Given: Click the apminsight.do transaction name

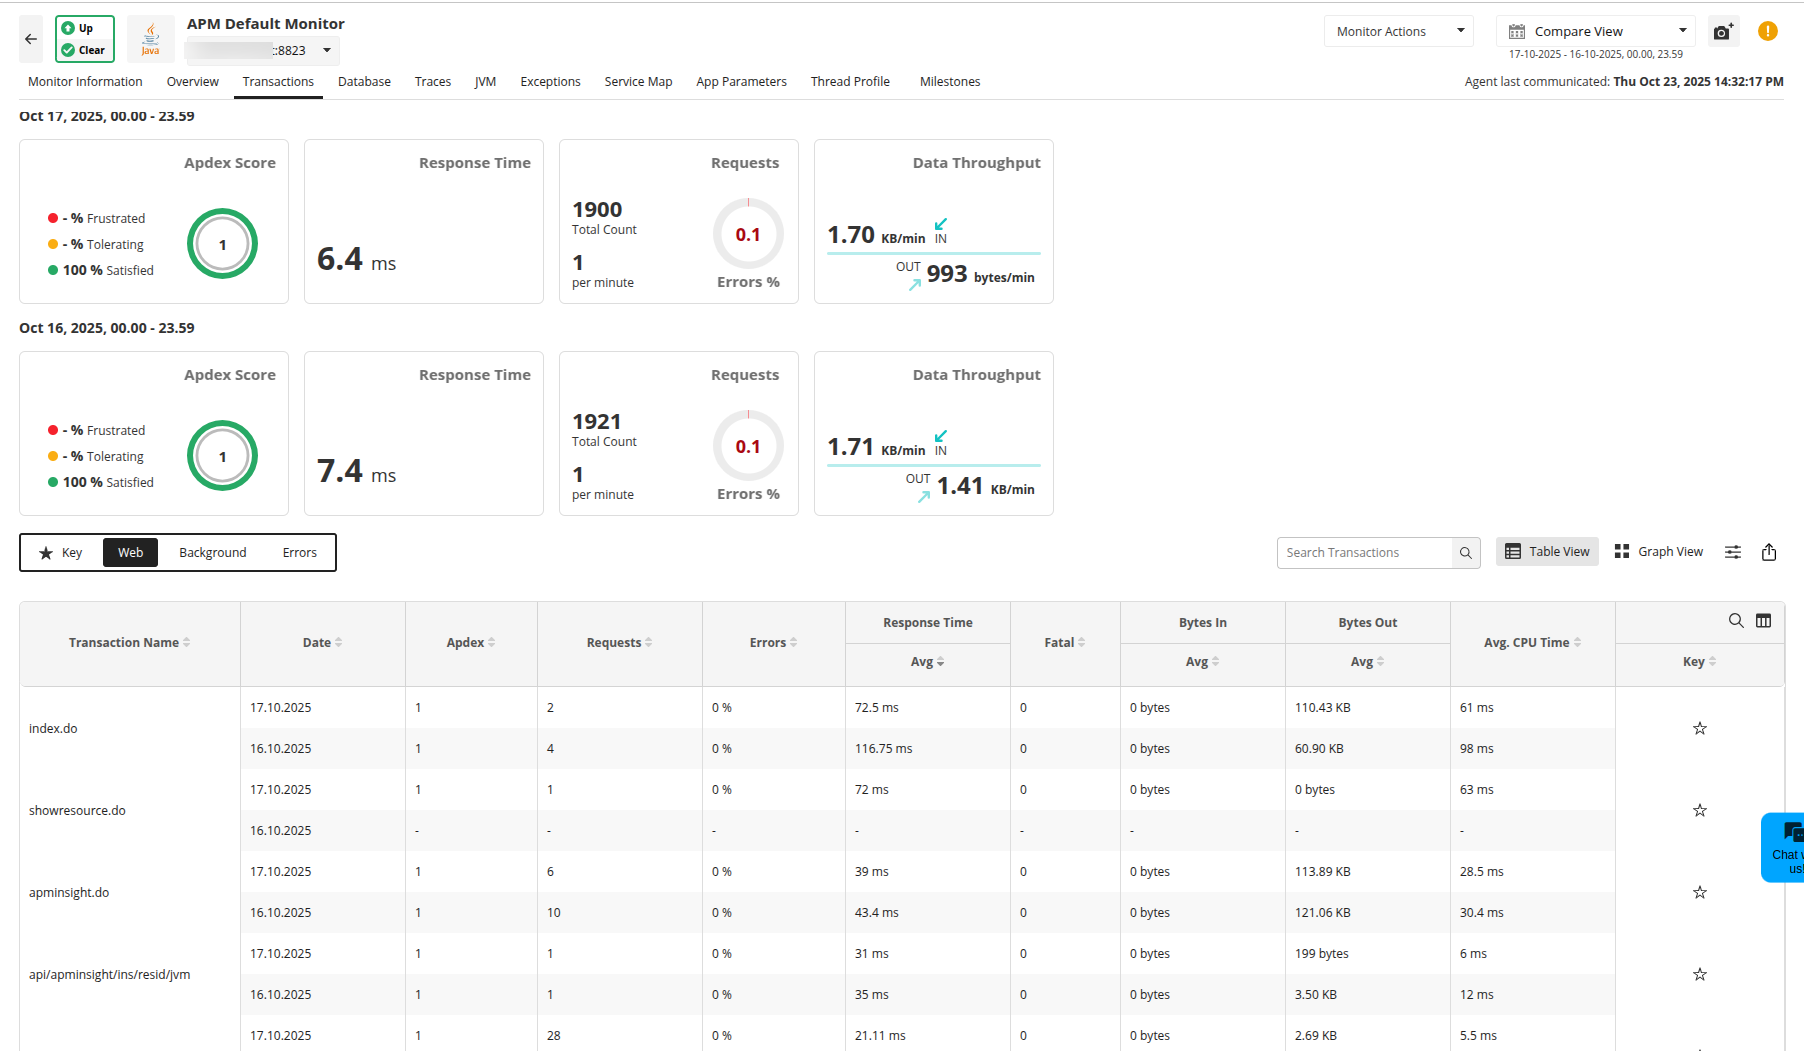Looking at the screenshot, I should coord(69,893).
